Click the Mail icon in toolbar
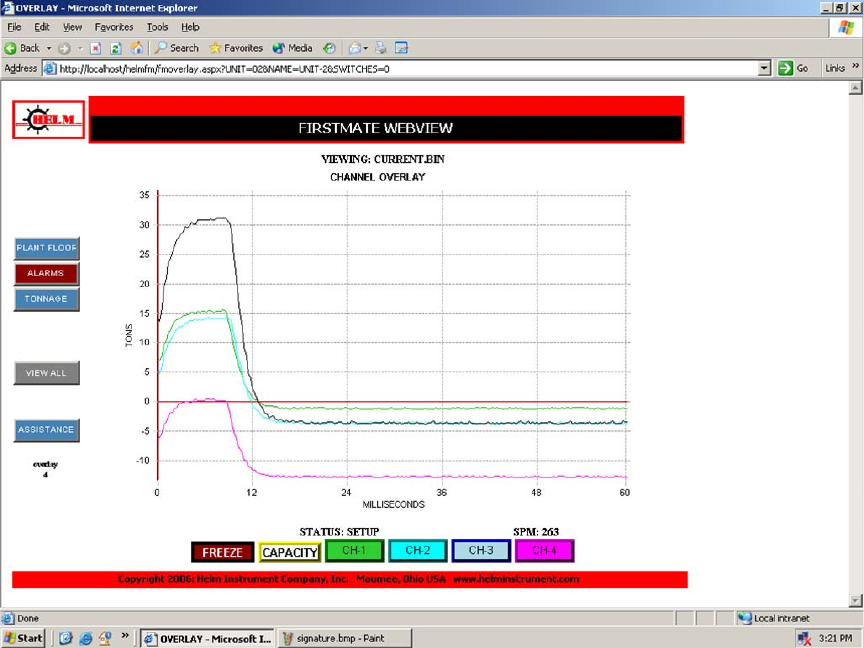This screenshot has height=648, width=864. [354, 48]
